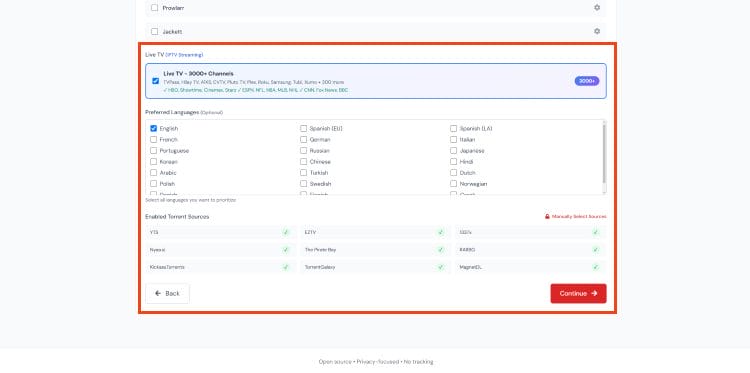Select French as preferred language
Screen dimensions: 750x373
[x=154, y=140]
